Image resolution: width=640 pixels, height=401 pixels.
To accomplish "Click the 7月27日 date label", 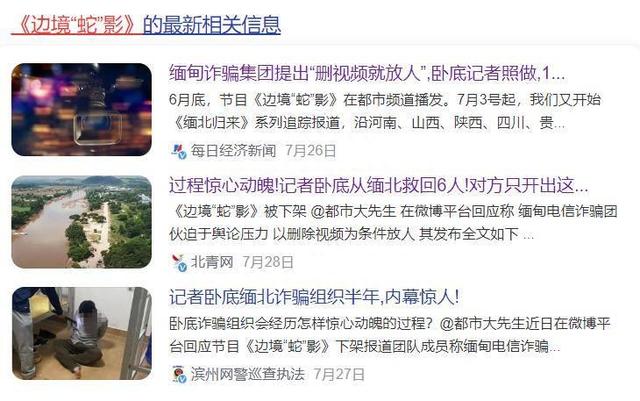I will 339,374.
